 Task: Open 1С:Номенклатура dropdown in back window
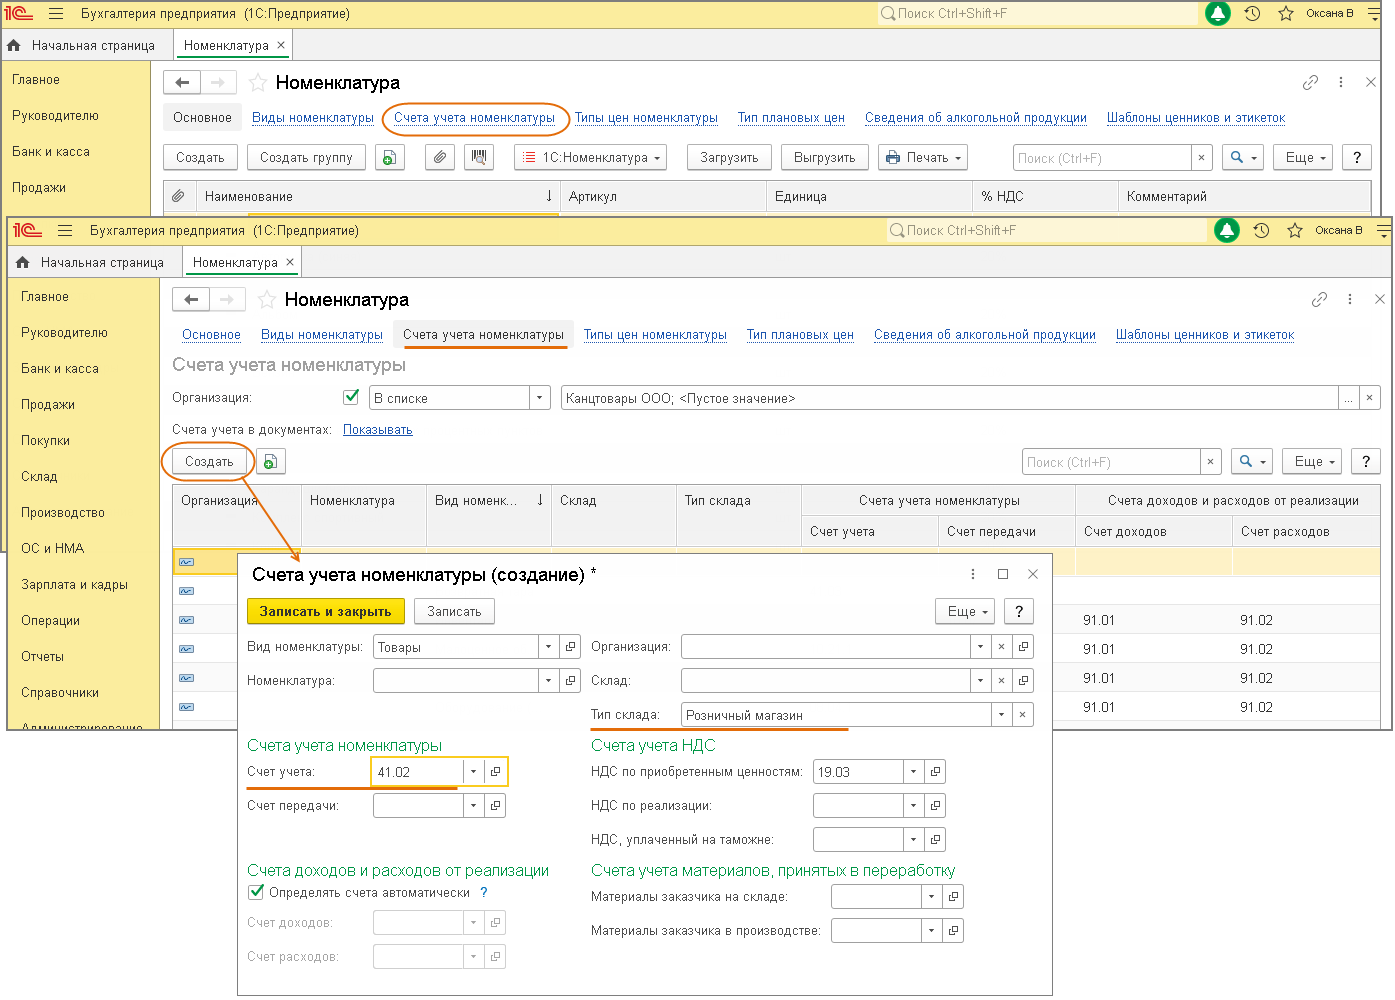[x=590, y=158]
